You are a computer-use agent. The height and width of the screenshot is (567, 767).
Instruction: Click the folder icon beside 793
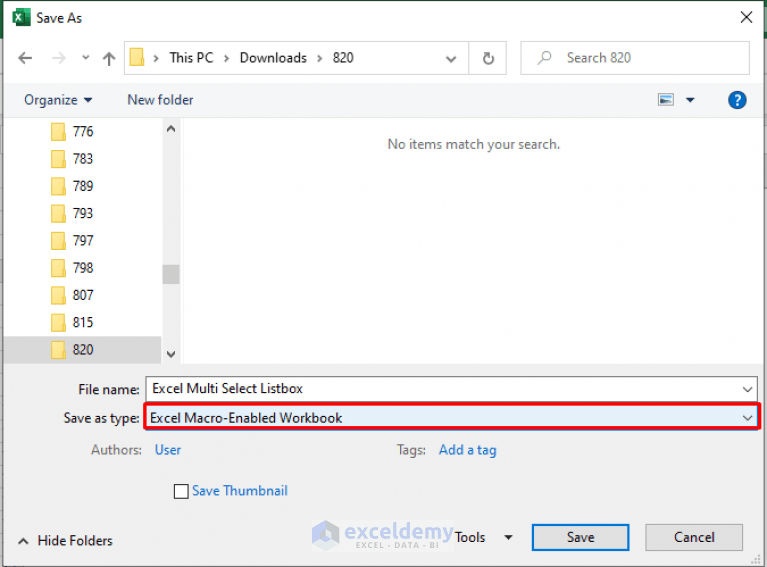point(58,214)
